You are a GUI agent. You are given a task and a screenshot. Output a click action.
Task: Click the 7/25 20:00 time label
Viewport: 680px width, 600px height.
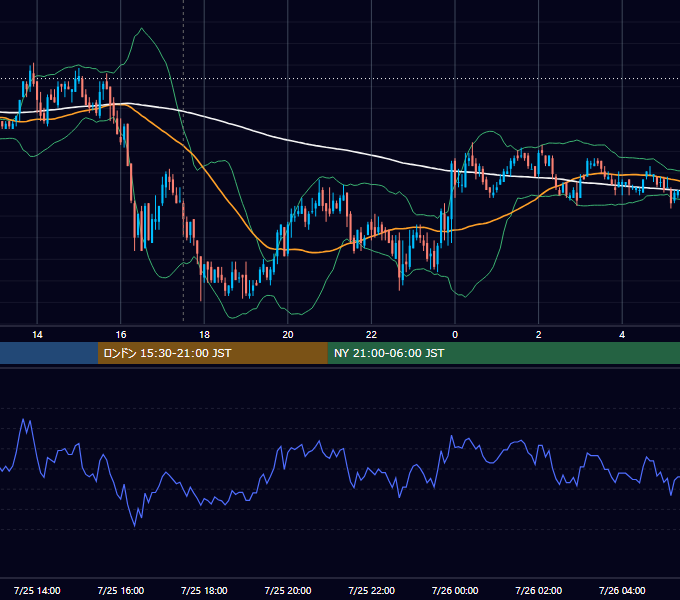288,590
